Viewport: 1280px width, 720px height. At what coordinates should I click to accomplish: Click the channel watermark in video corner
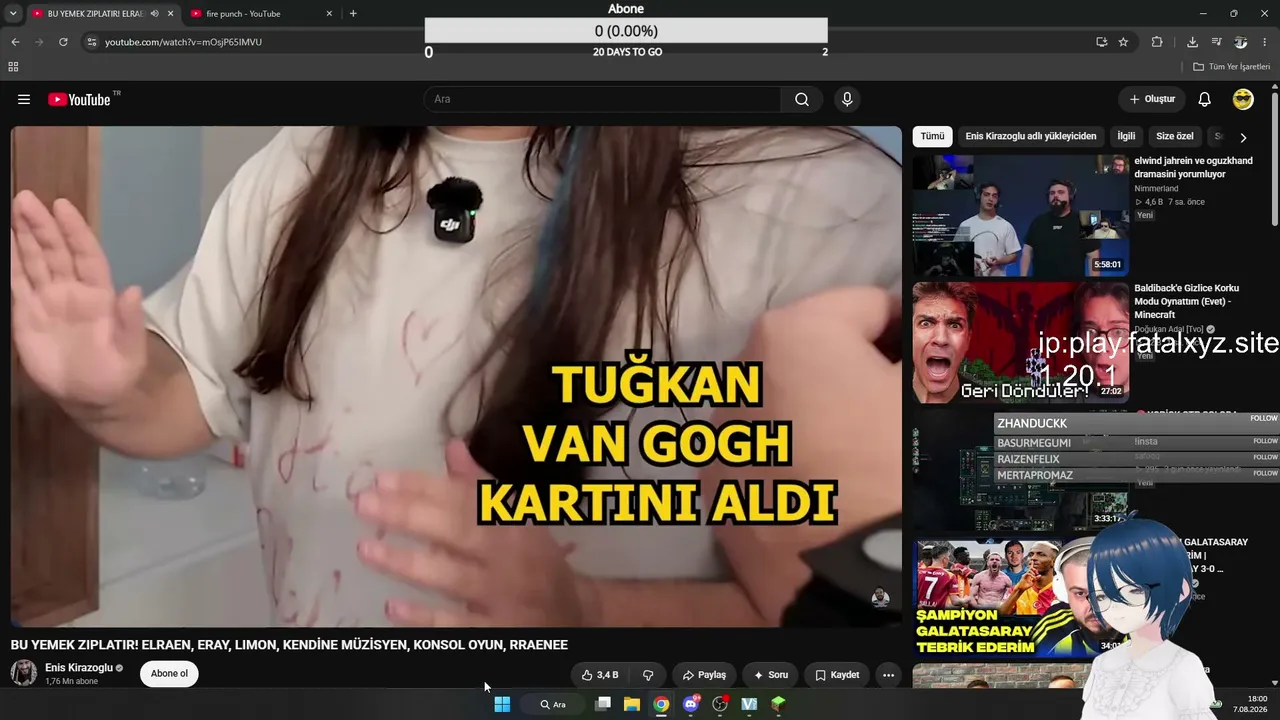(880, 597)
